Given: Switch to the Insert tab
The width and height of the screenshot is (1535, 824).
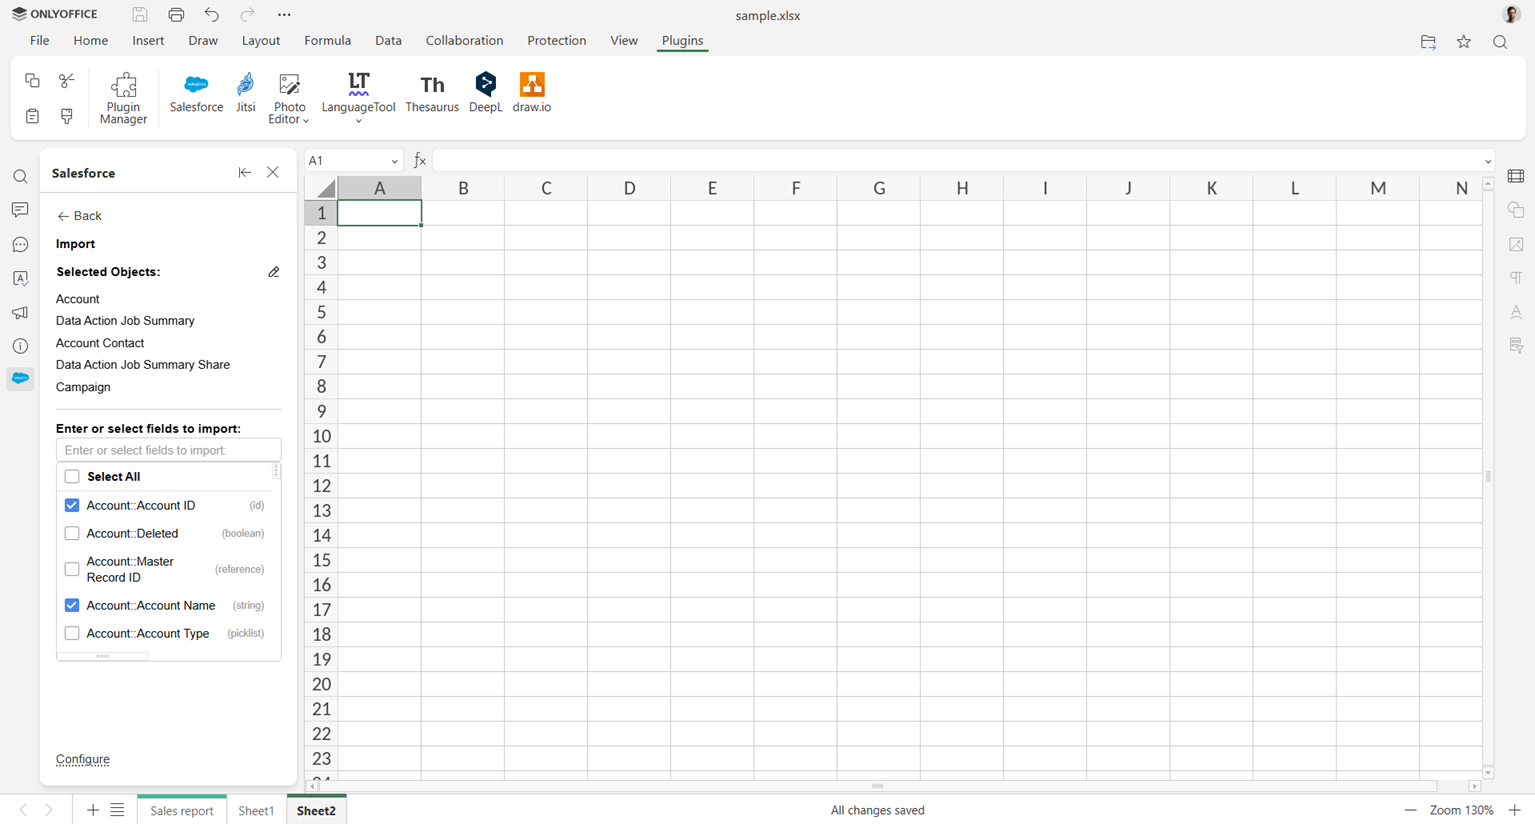Looking at the screenshot, I should [x=148, y=41].
